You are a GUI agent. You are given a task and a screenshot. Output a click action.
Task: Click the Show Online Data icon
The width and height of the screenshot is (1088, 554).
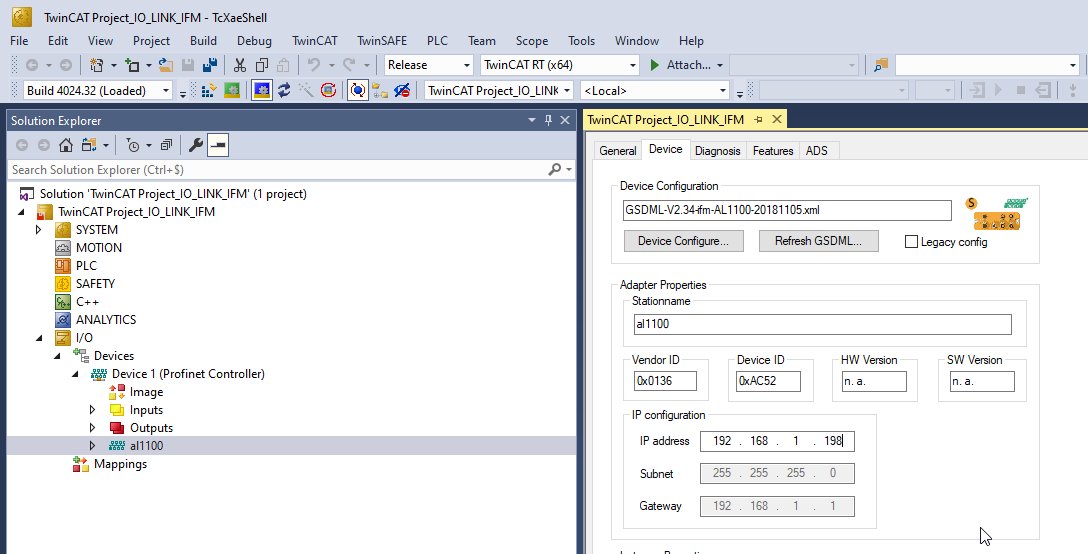pos(357,90)
